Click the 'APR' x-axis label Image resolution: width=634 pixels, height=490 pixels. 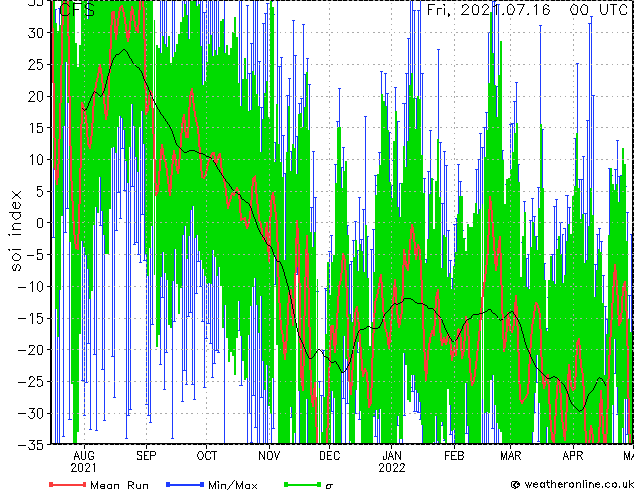tap(573, 456)
